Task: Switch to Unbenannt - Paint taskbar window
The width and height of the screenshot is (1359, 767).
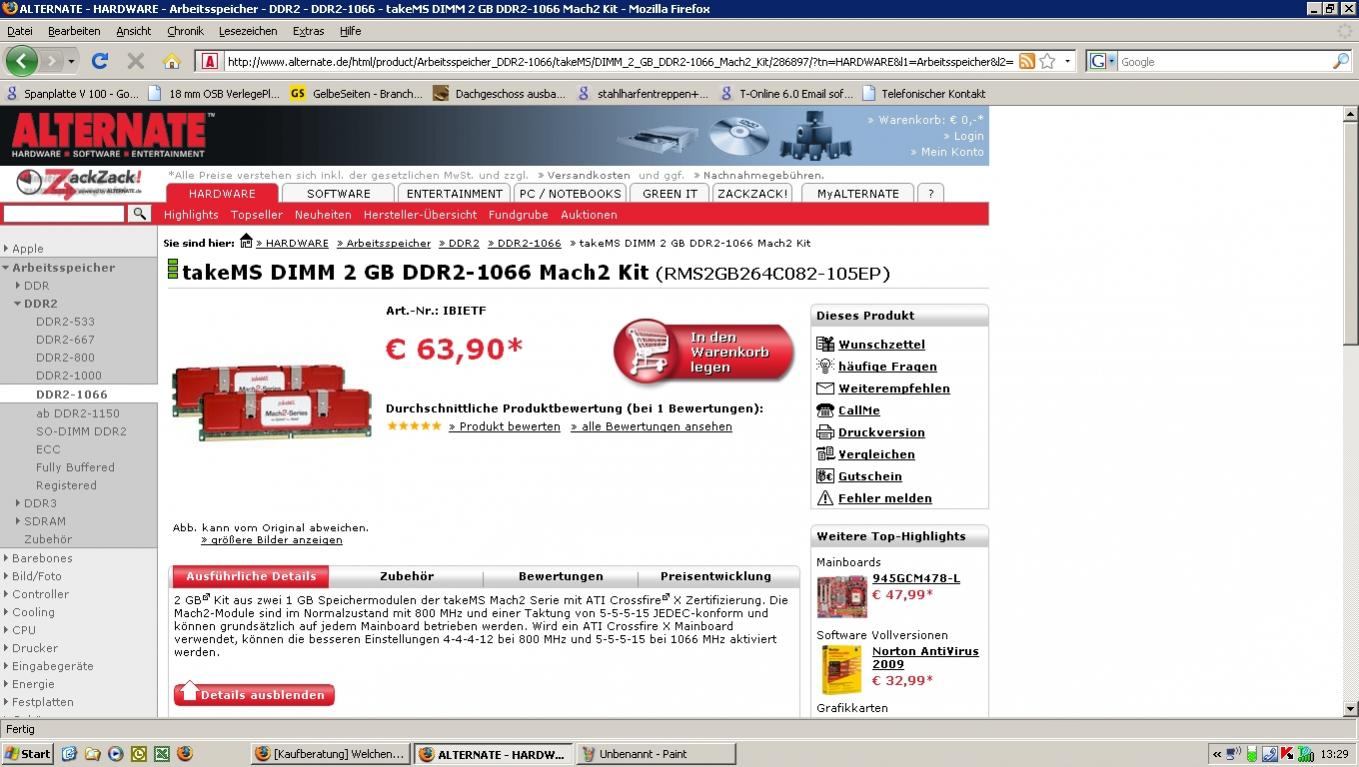Action: pyautogui.click(x=656, y=754)
